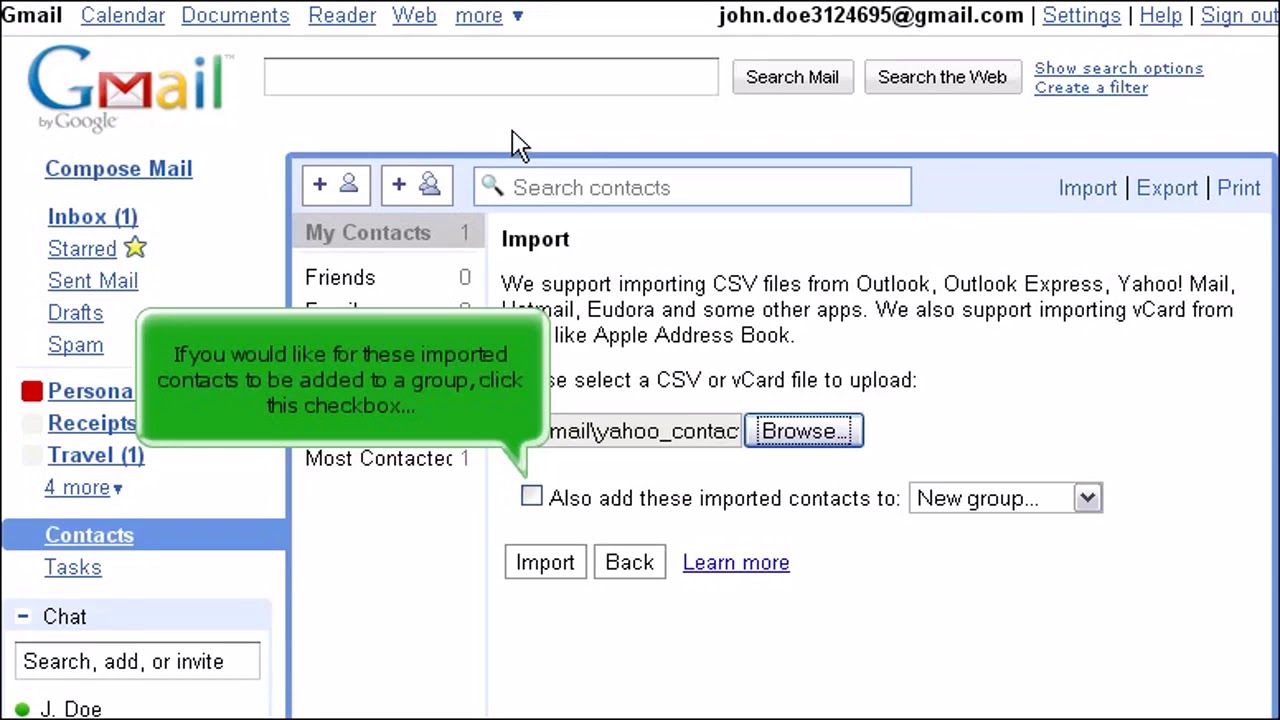Open Settings link

click(1081, 16)
